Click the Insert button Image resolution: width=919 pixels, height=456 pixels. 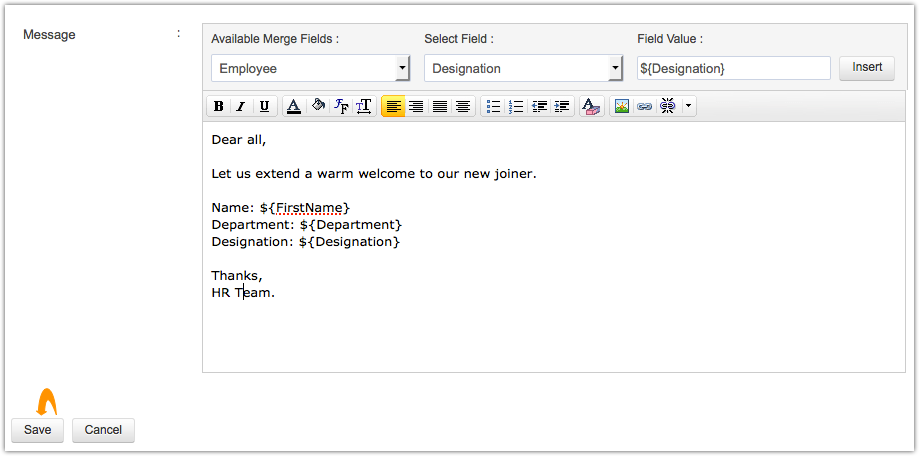(x=866, y=68)
